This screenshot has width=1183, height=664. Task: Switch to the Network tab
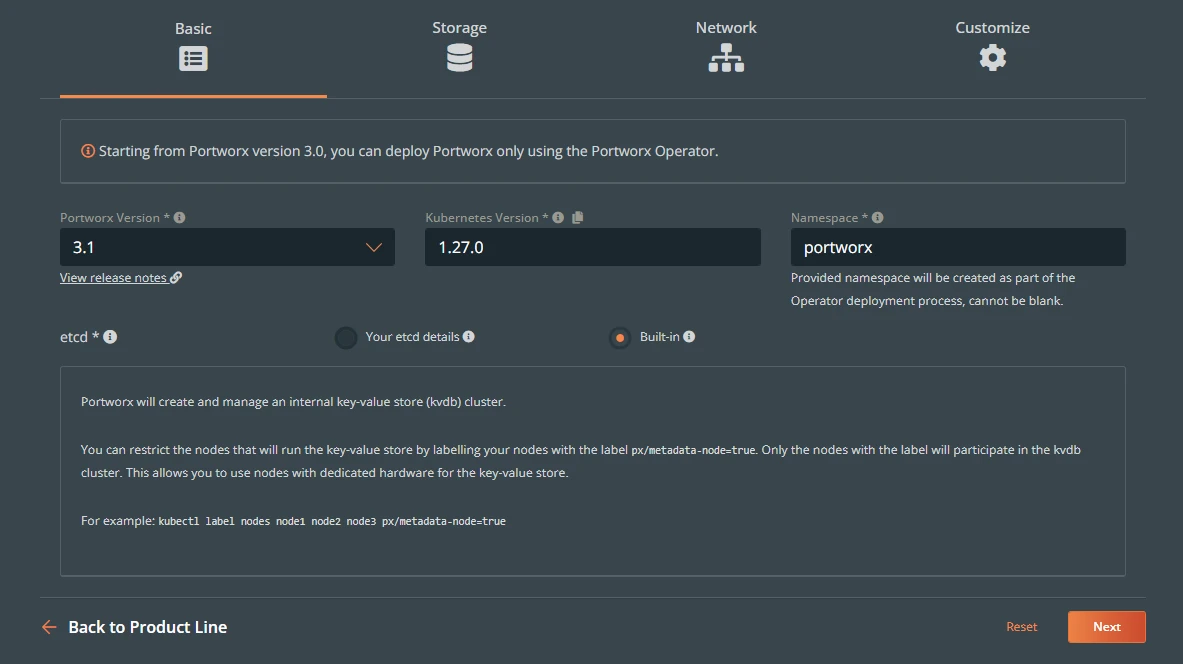click(x=726, y=50)
